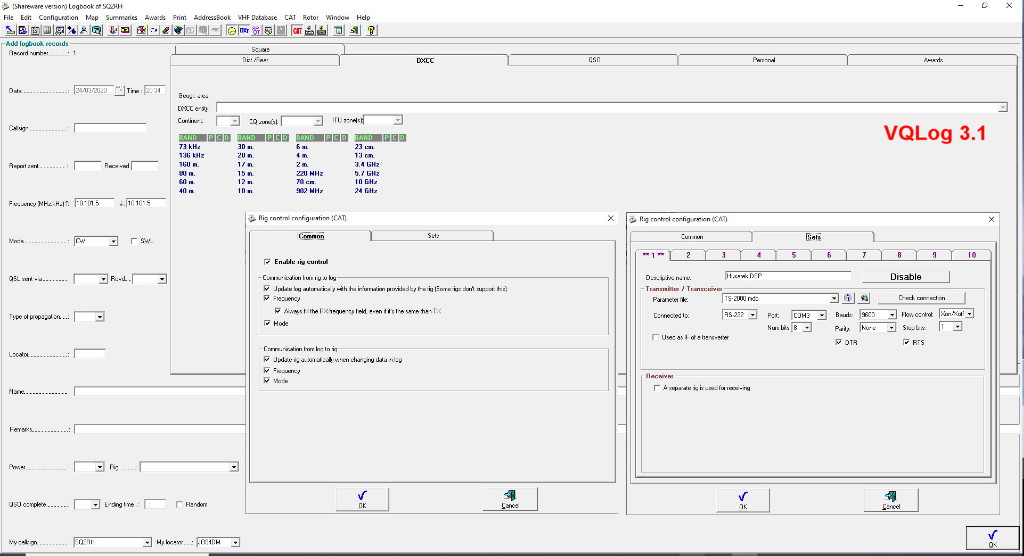Screen dimensions: 1024x556
Task: Click the yellow key icon in the toolbar
Action: tap(372, 30)
